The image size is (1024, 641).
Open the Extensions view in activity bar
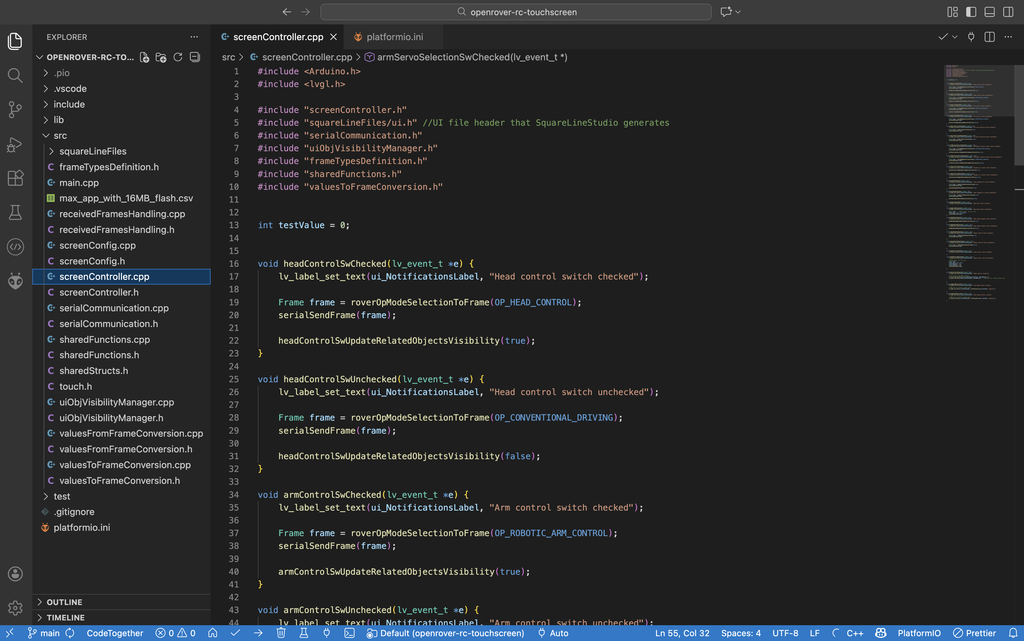(x=15, y=178)
